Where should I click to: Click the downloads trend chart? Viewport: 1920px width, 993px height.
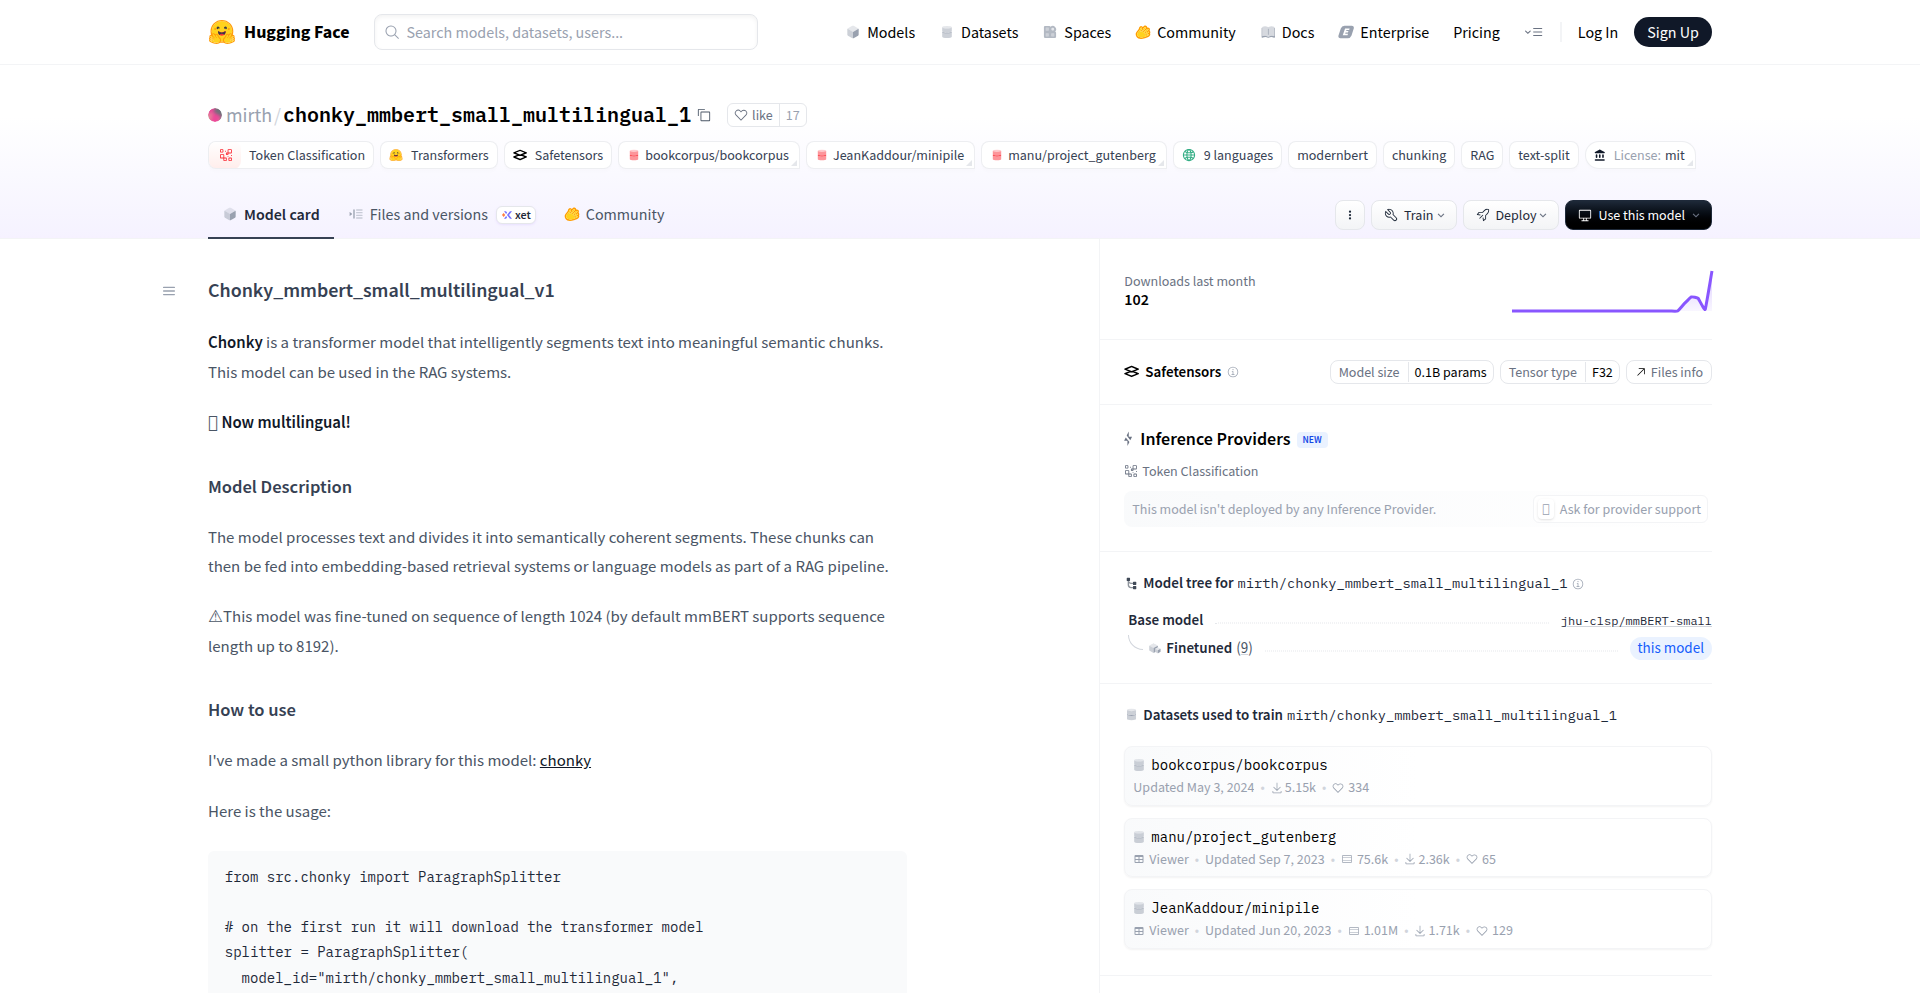(x=1612, y=291)
